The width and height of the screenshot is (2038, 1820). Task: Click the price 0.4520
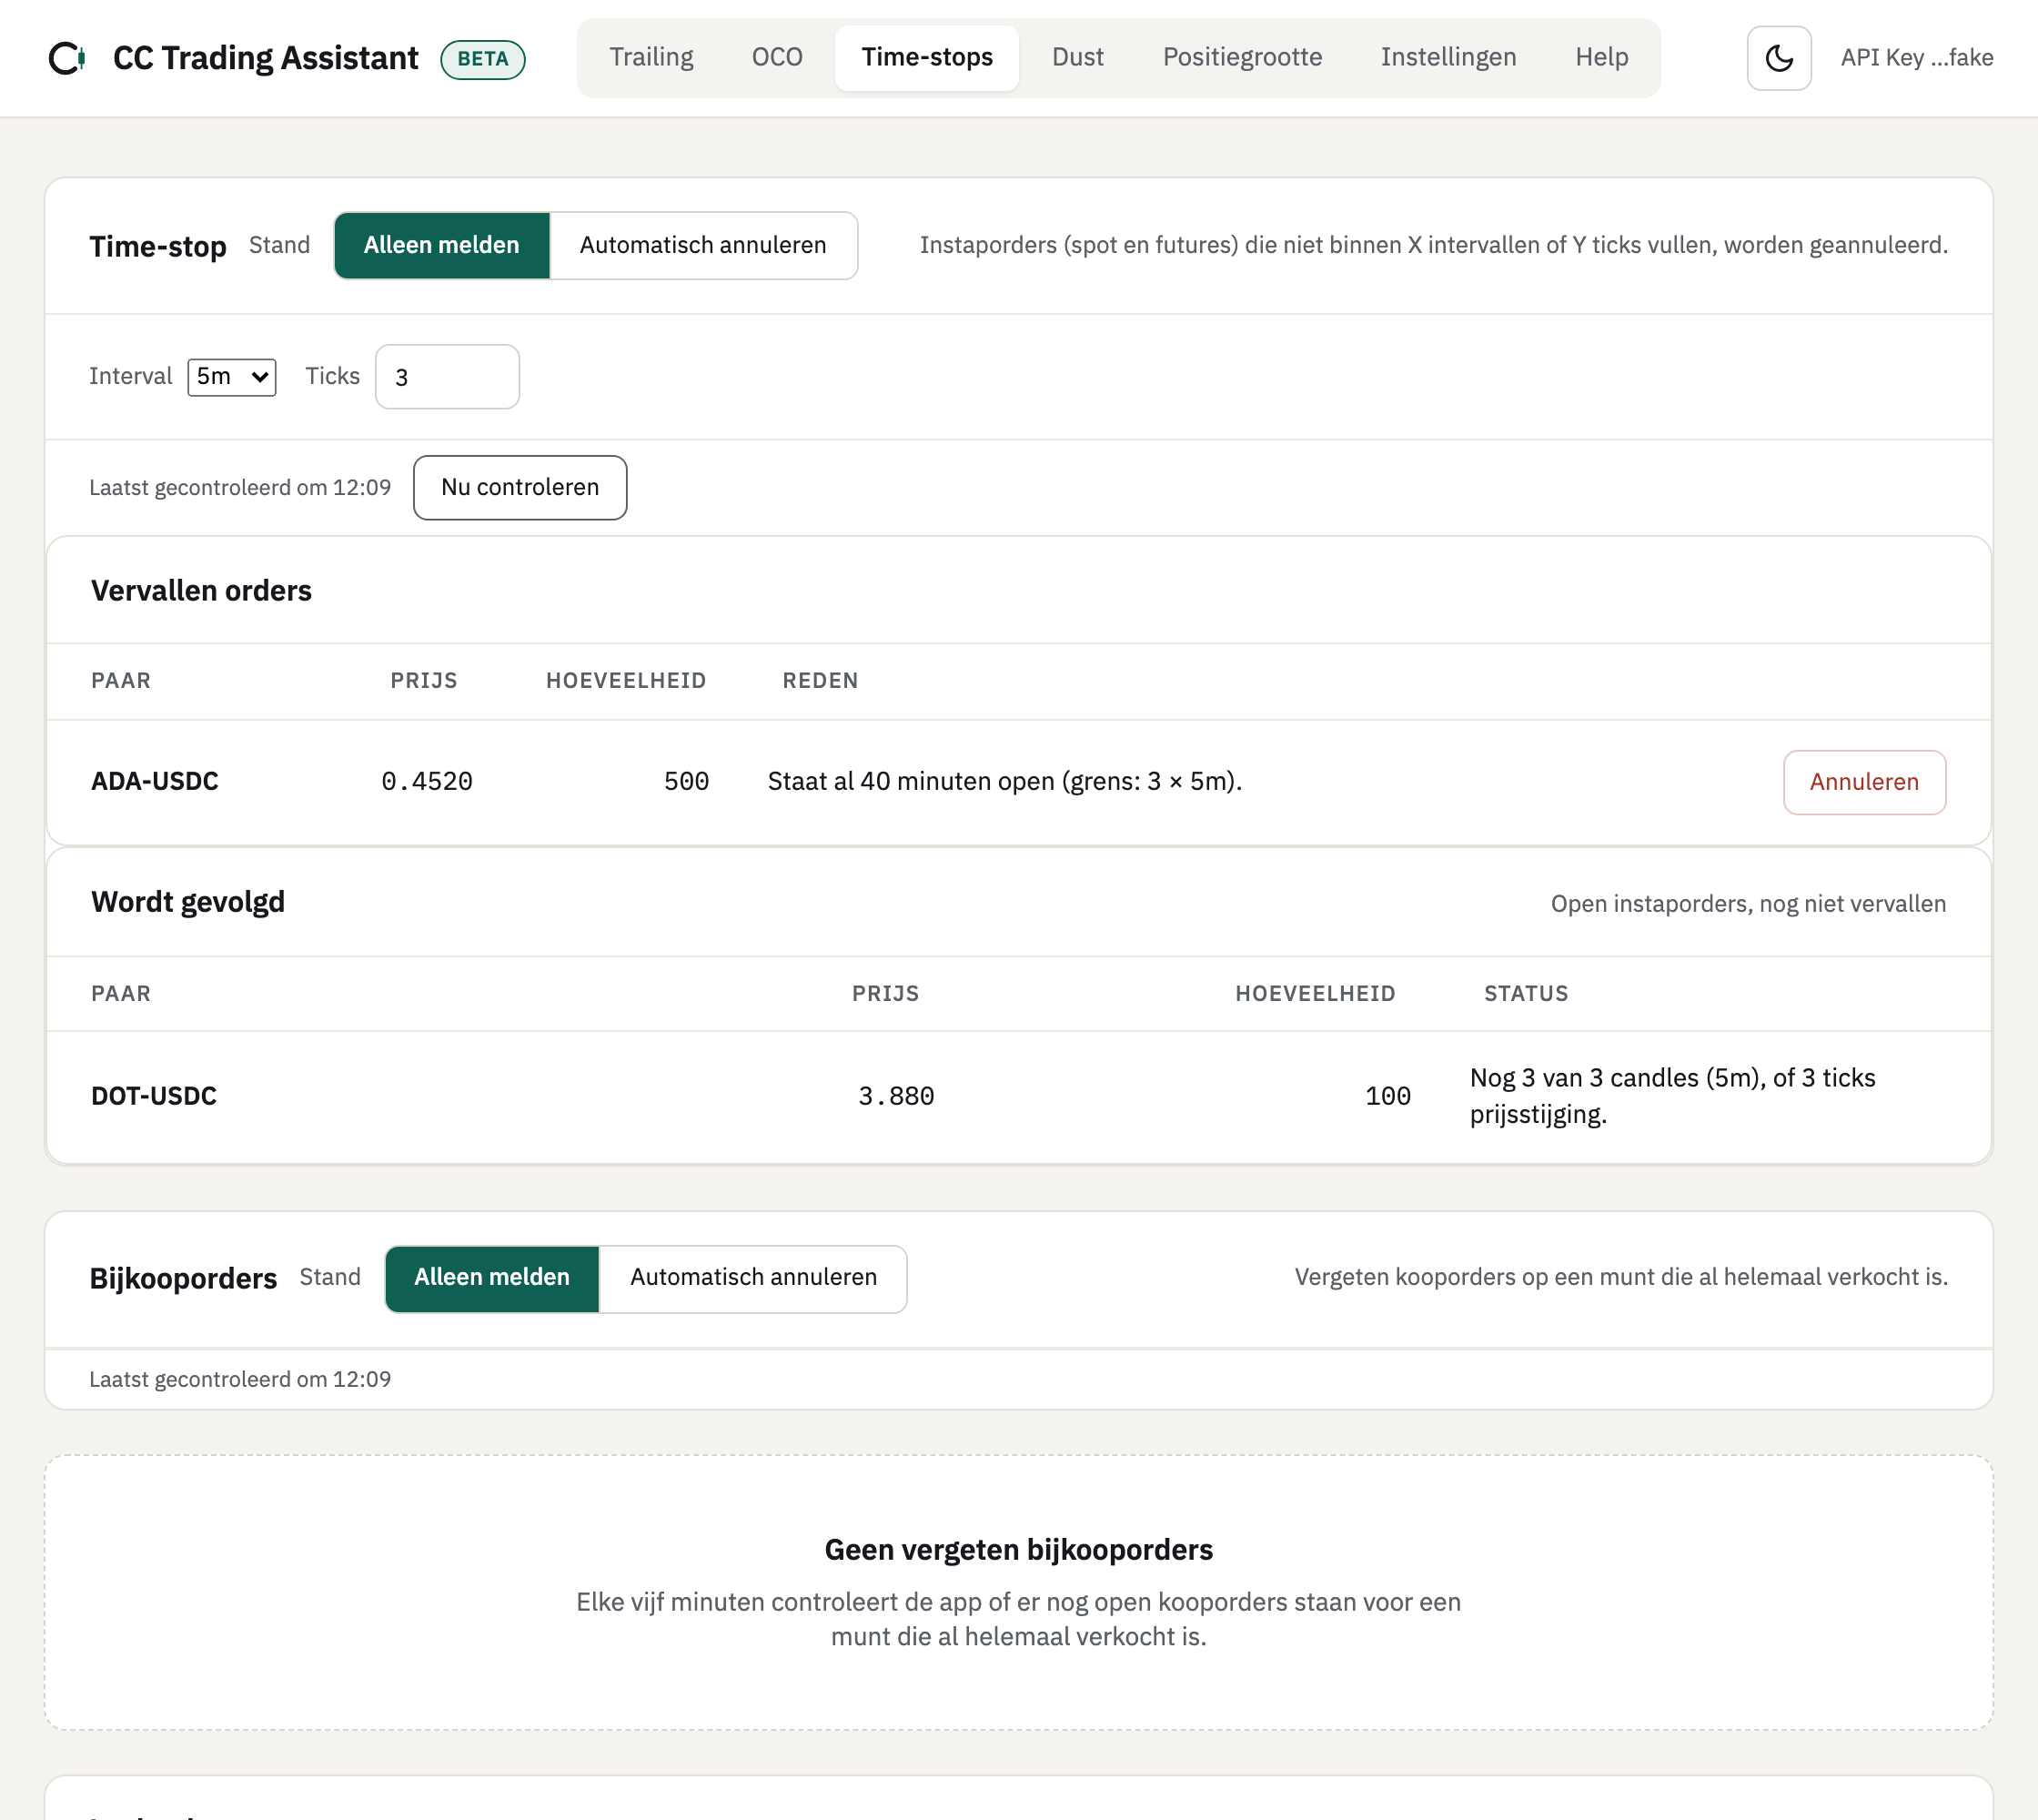point(426,781)
